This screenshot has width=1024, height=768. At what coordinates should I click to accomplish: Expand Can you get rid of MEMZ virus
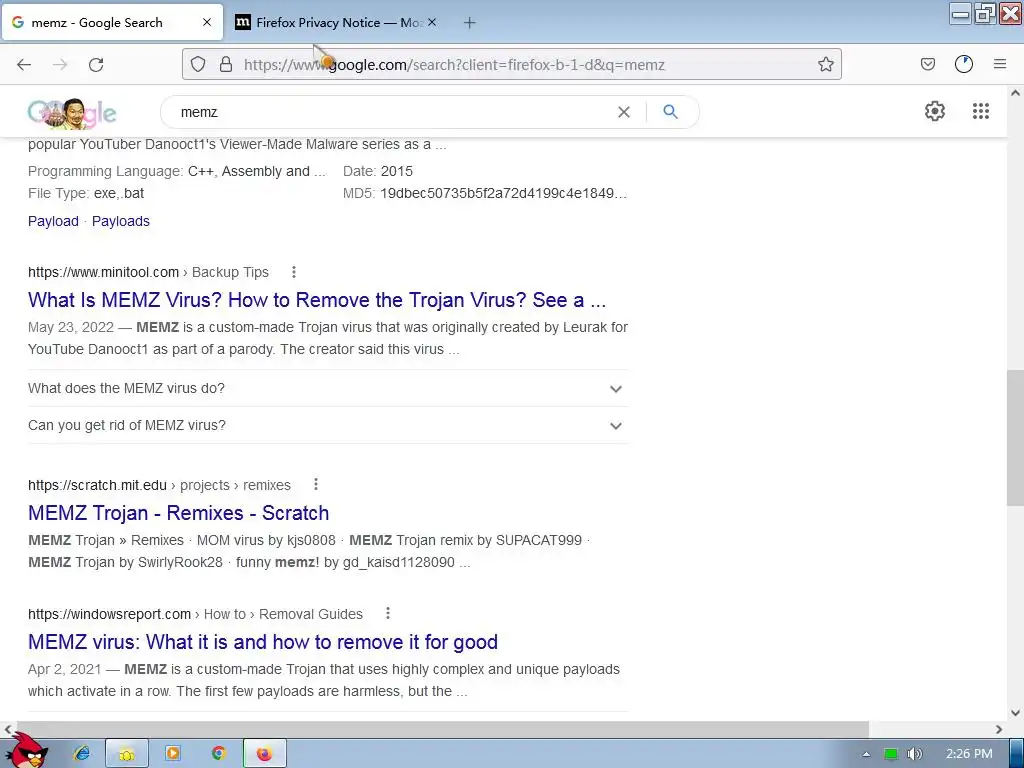coord(328,426)
